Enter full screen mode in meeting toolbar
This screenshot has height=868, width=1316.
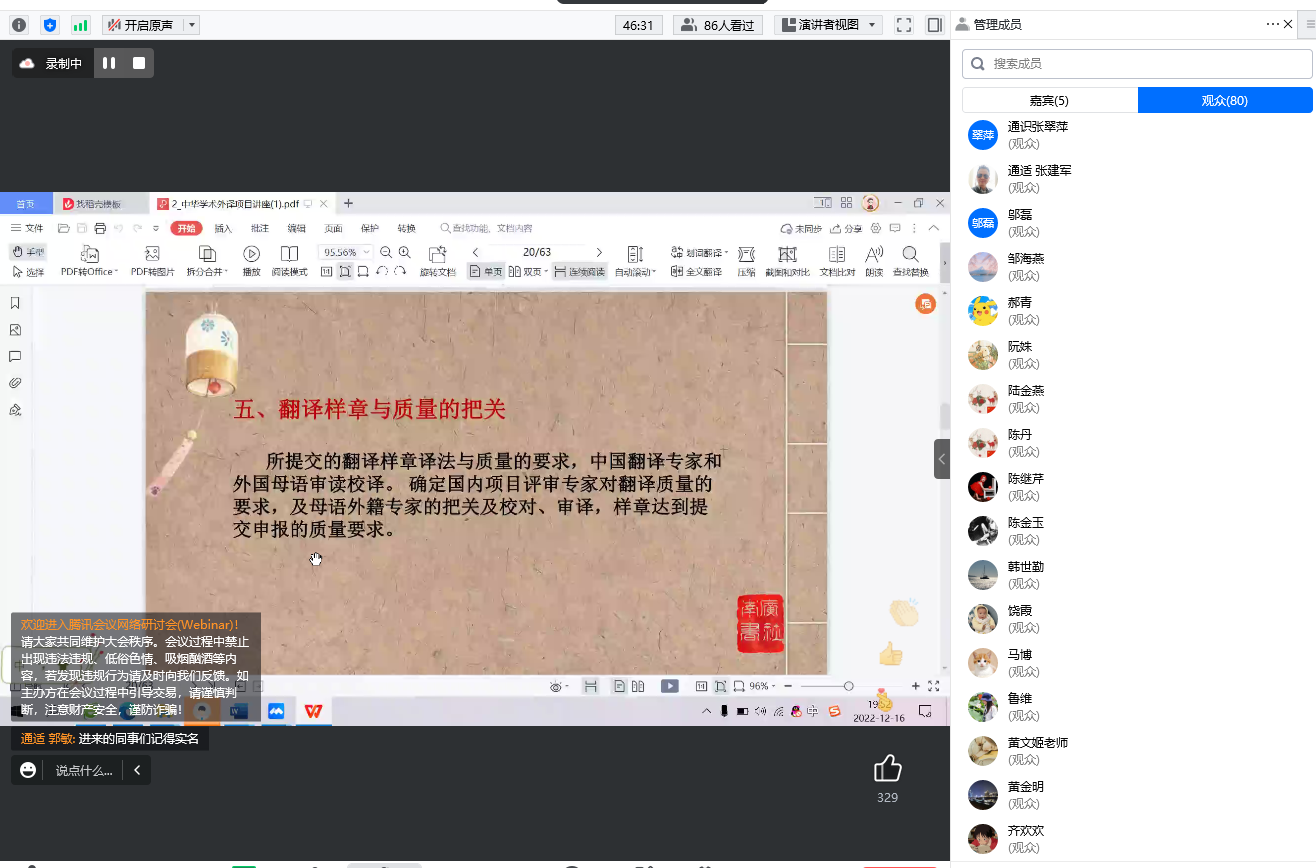pyautogui.click(x=904, y=25)
